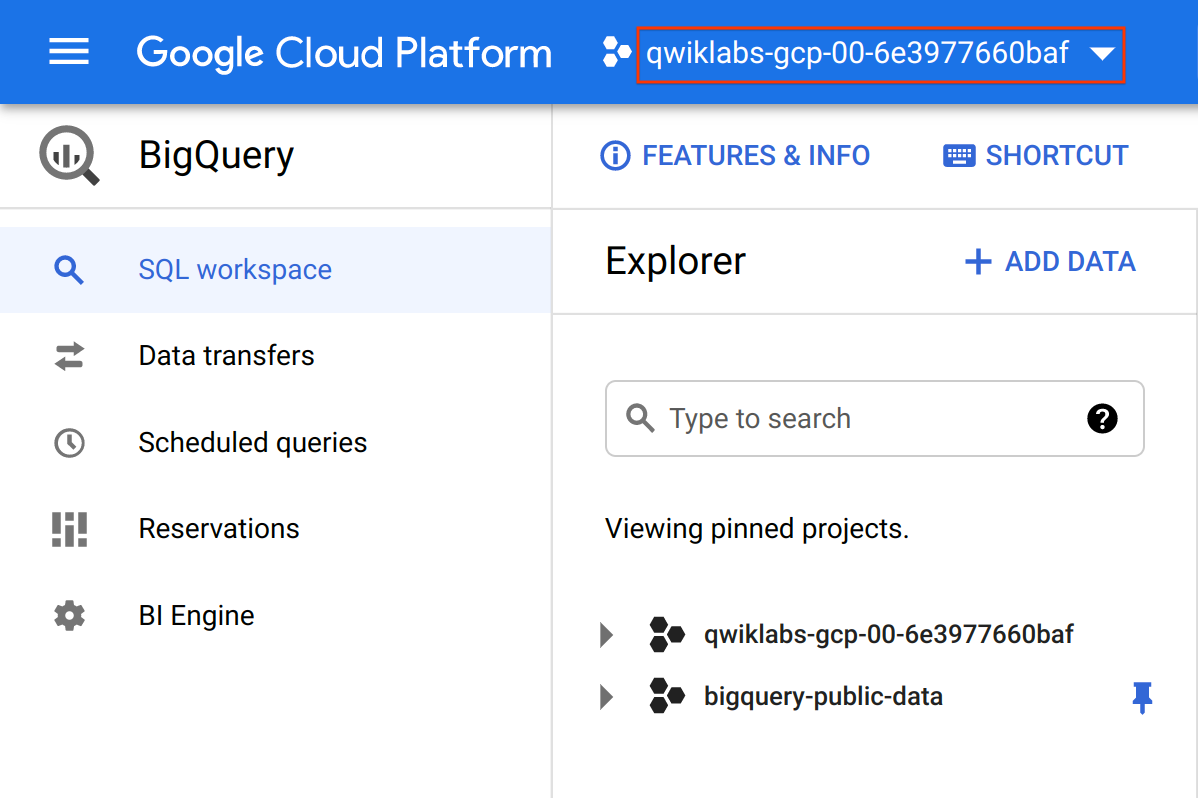The width and height of the screenshot is (1201, 801).
Task: Click the Scheduled queries clock icon
Action: [x=69, y=443]
